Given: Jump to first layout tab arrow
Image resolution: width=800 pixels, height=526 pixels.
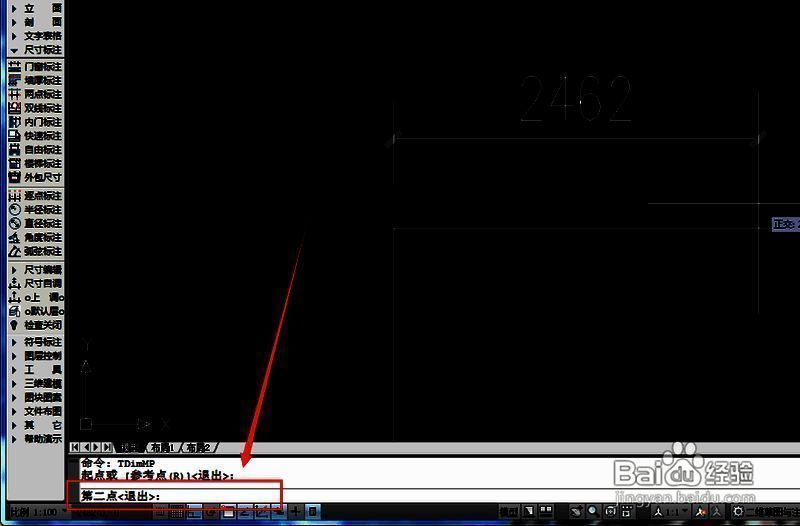Looking at the screenshot, I should point(75,447).
